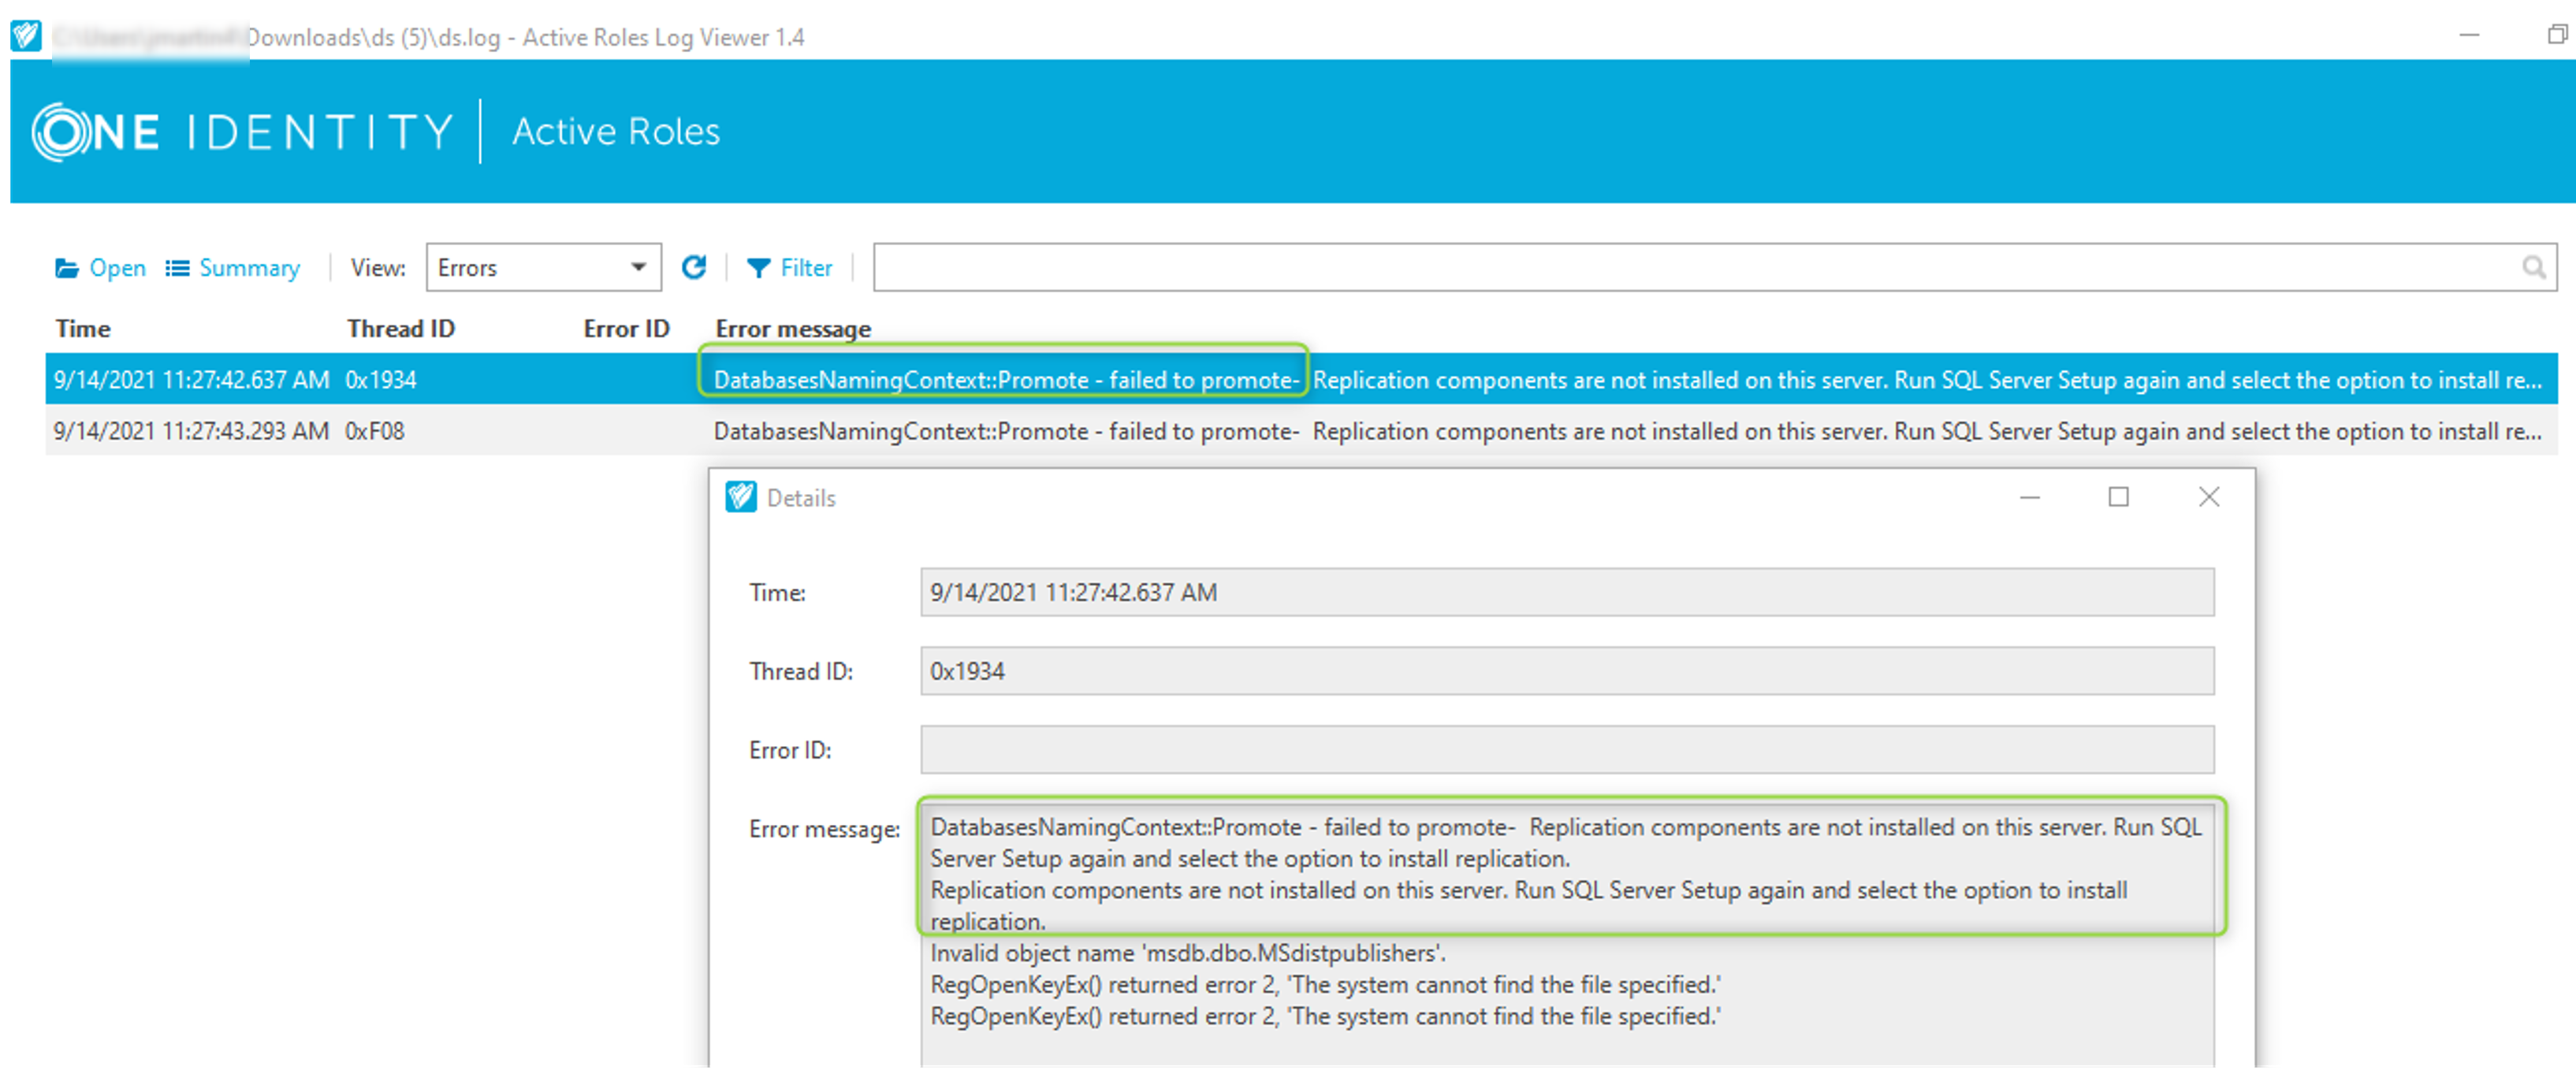The width and height of the screenshot is (2576, 1070).
Task: Select the 0x1934 thread error row
Action: click(380, 380)
